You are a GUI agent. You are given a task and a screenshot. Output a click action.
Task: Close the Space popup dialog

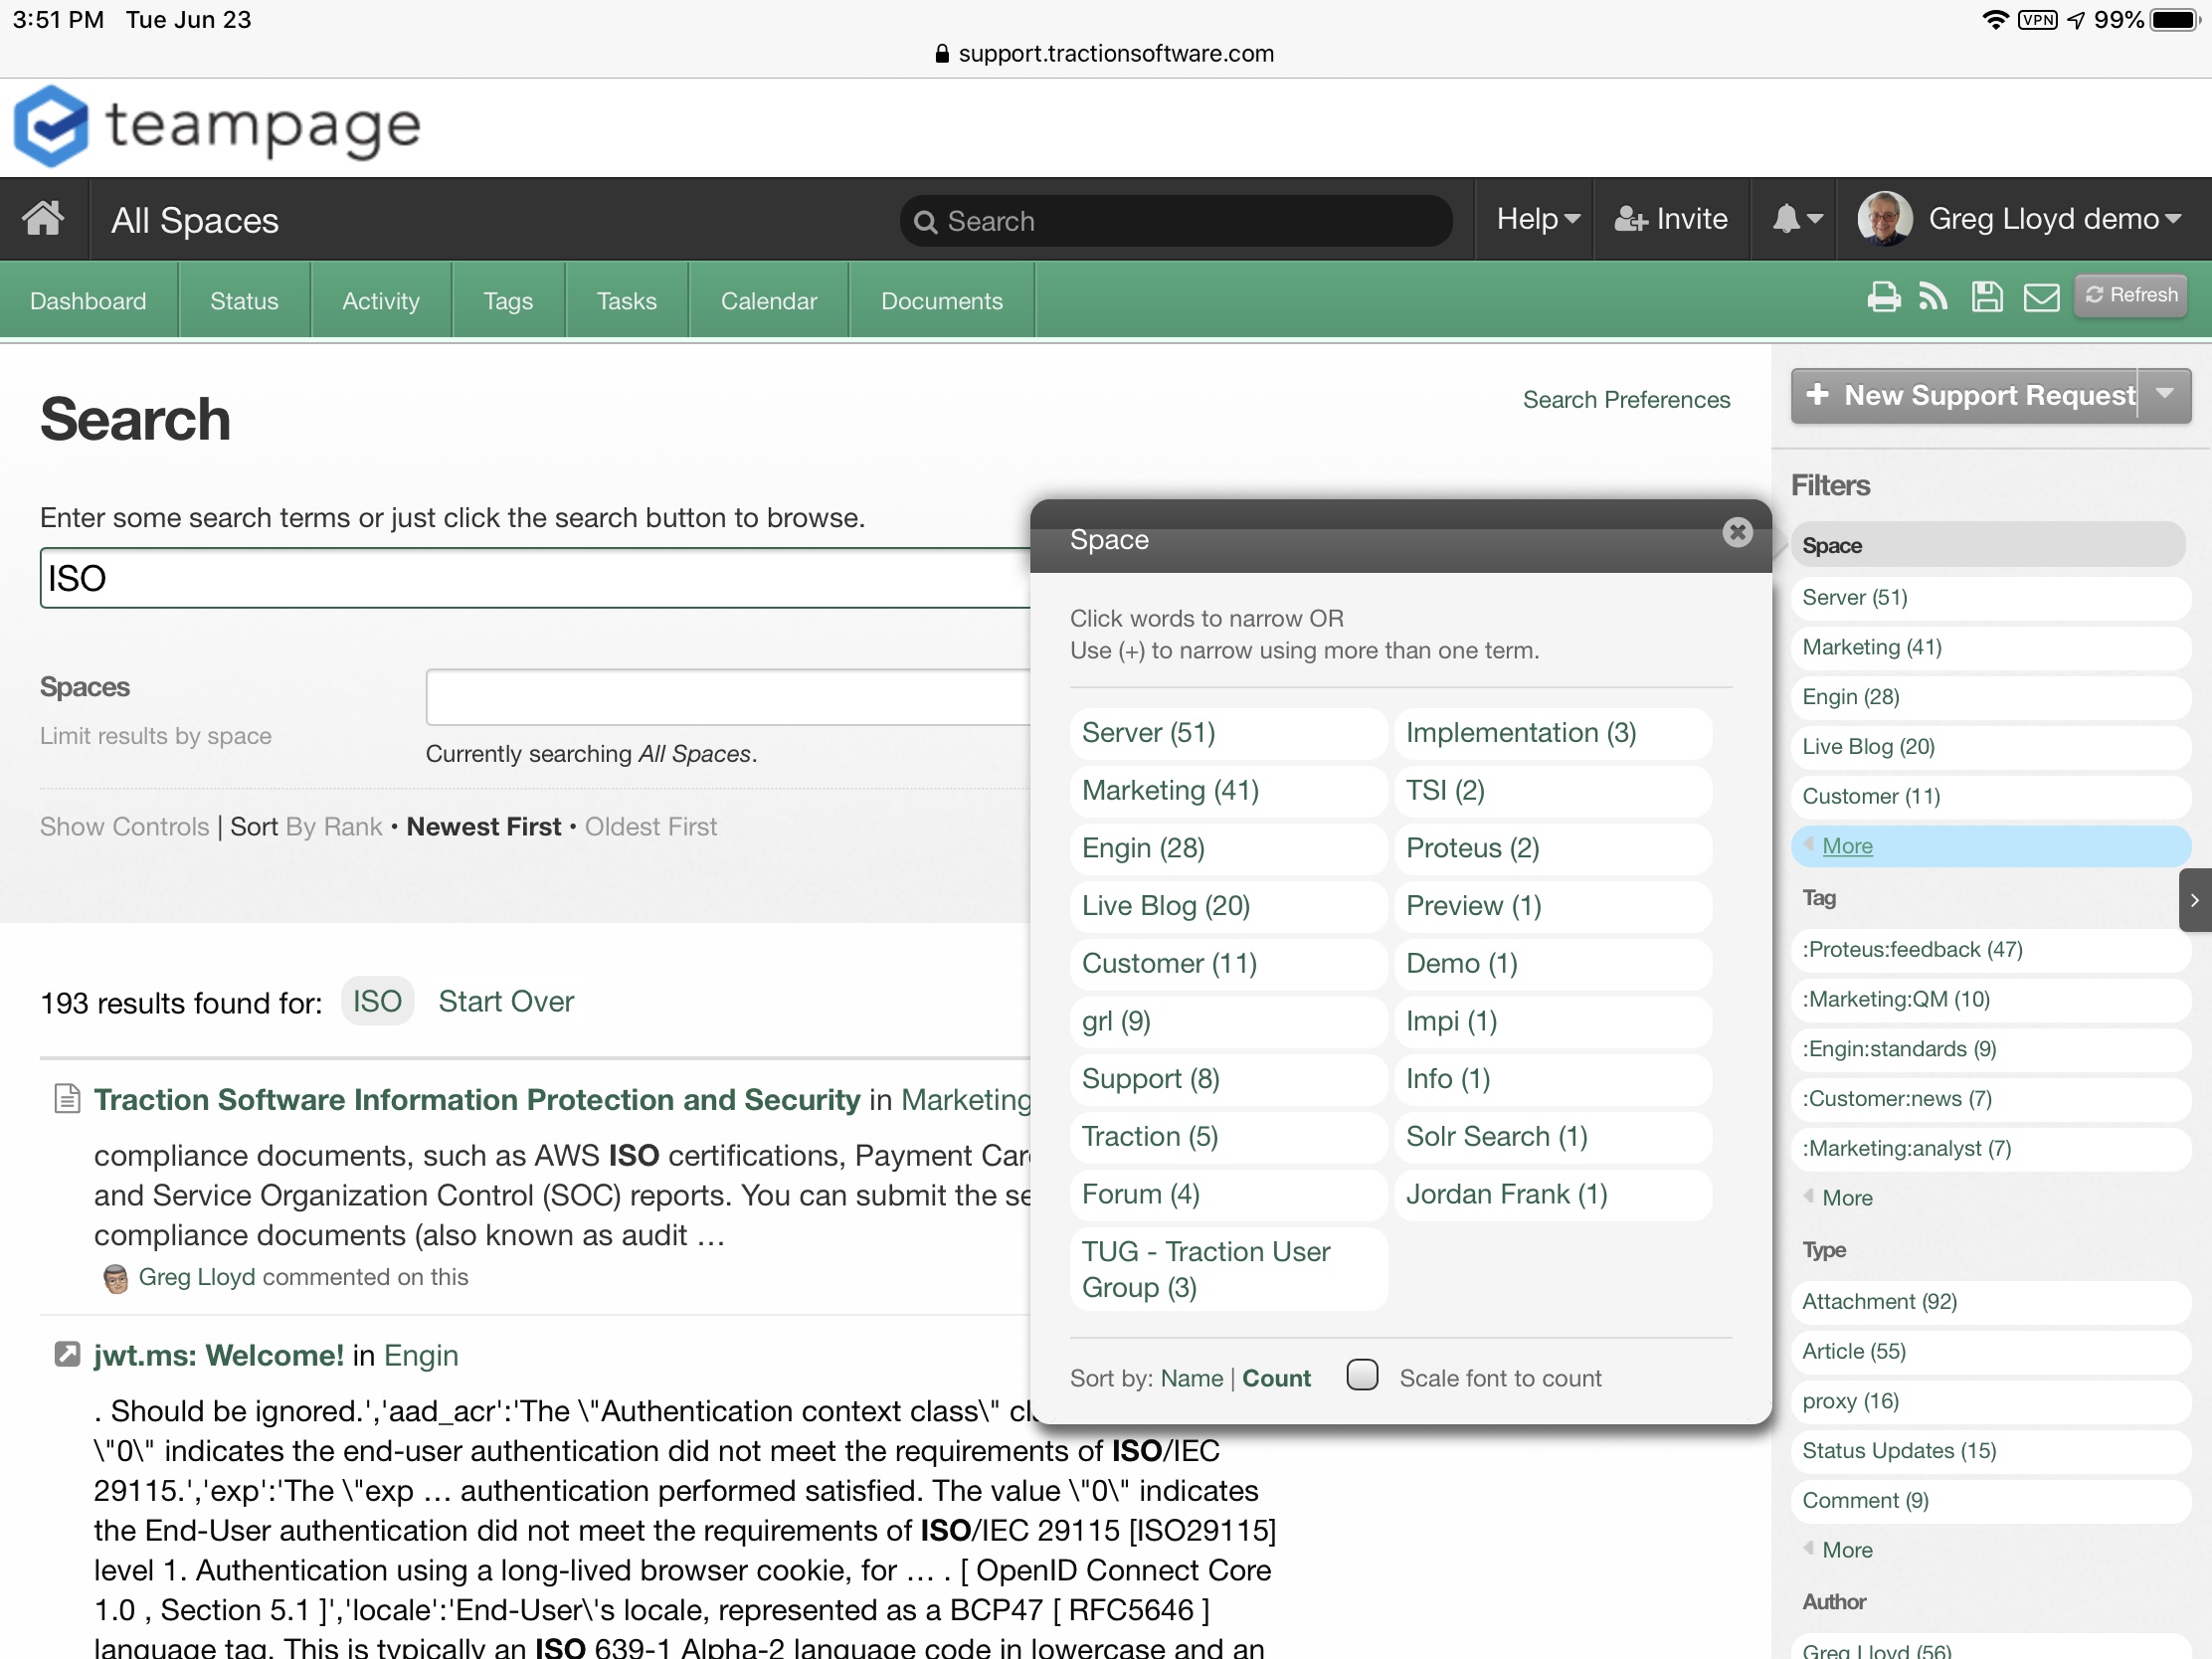pos(1737,532)
